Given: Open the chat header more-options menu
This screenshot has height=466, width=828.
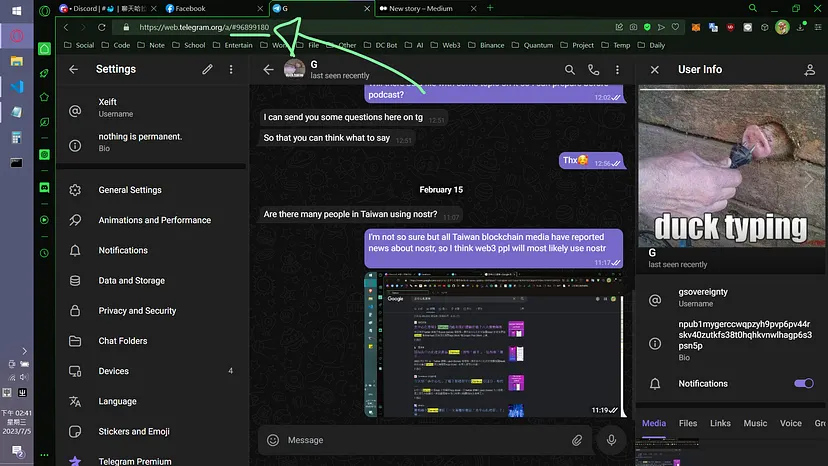Looking at the screenshot, I should (617, 70).
